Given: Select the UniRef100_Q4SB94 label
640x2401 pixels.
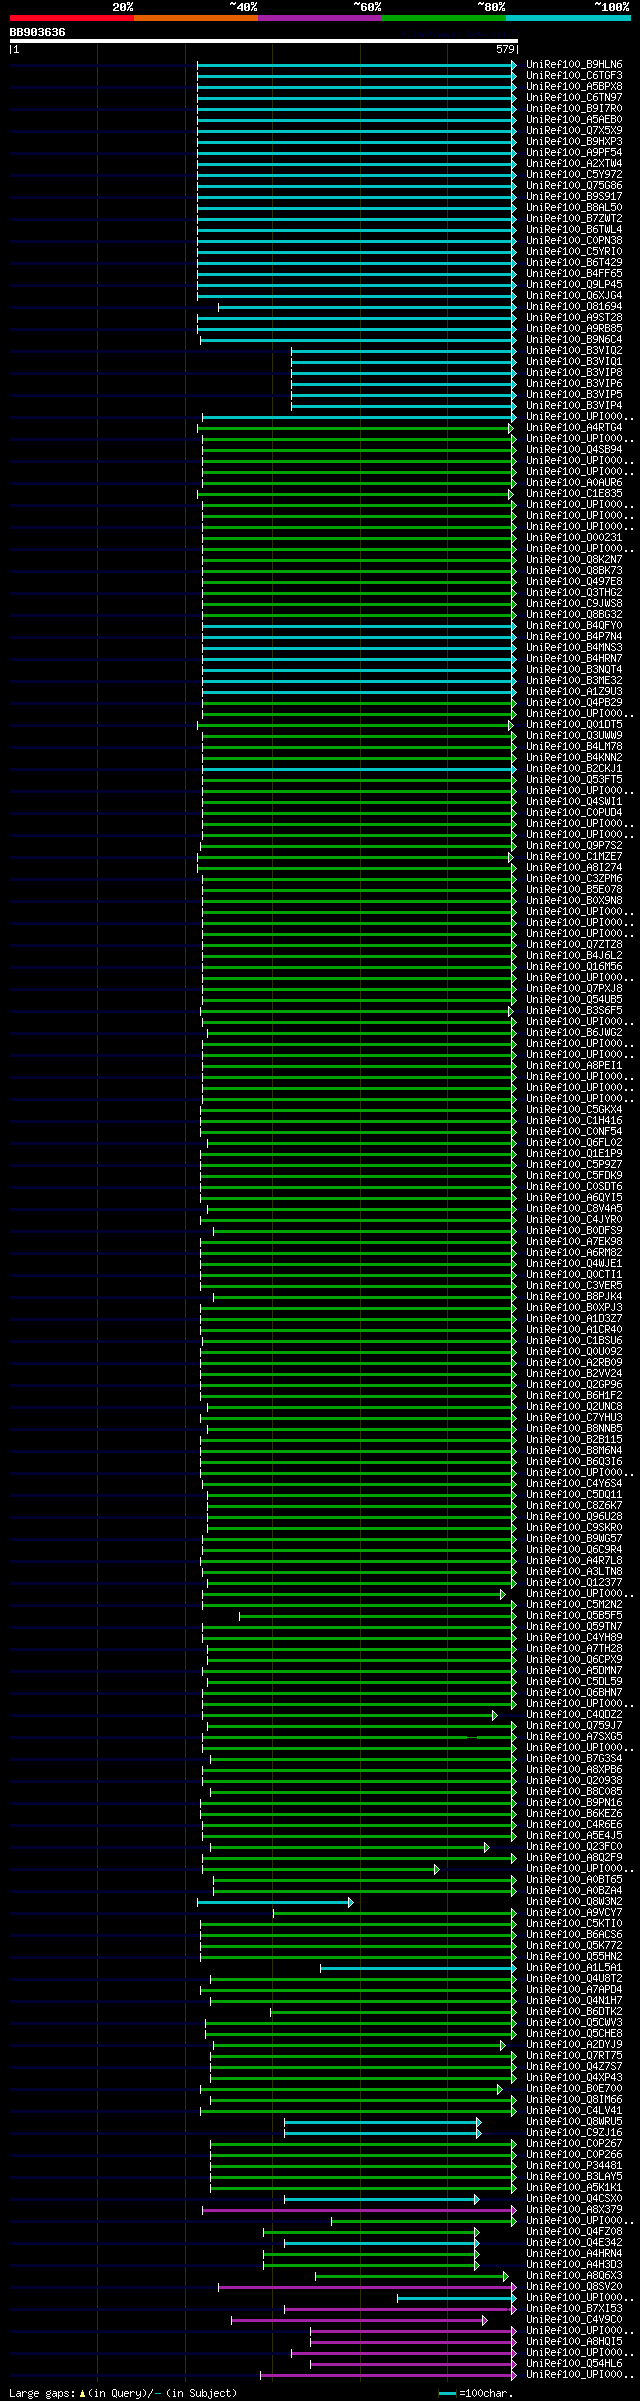Looking at the screenshot, I should [x=574, y=450].
